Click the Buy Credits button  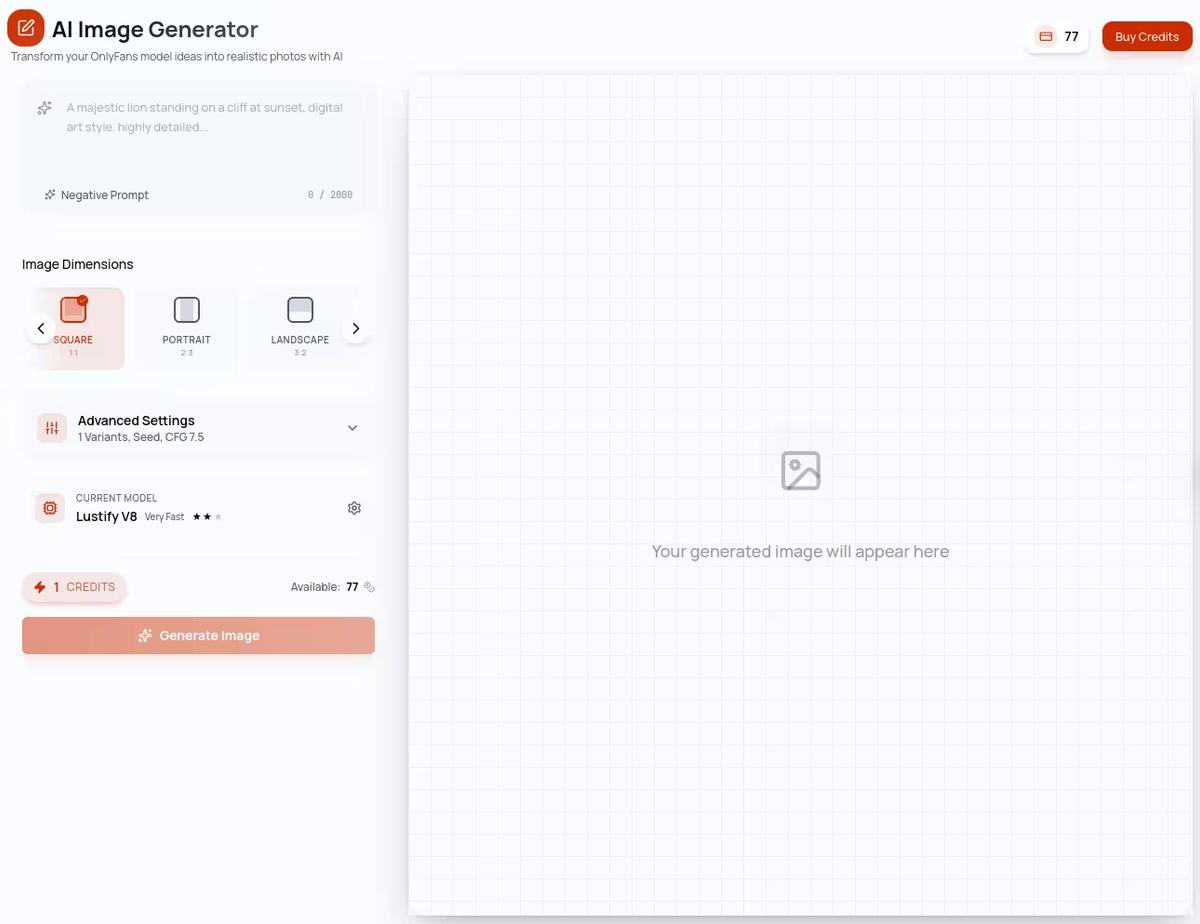[1147, 36]
